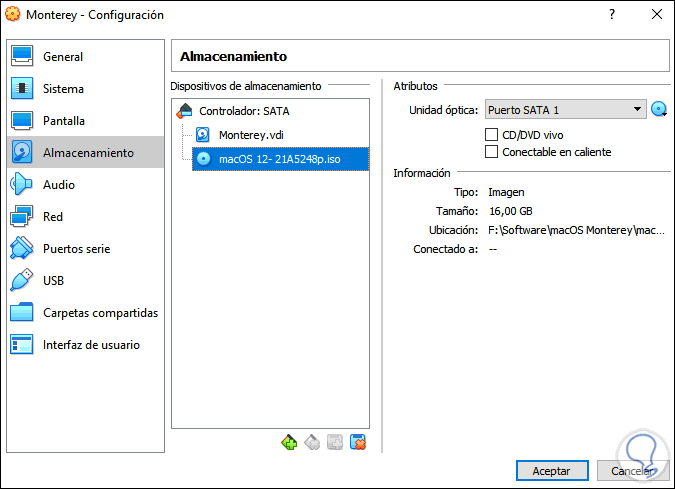This screenshot has width=675, height=489.
Task: Click the Monterey.vdi hard disk icon
Action: [203, 135]
